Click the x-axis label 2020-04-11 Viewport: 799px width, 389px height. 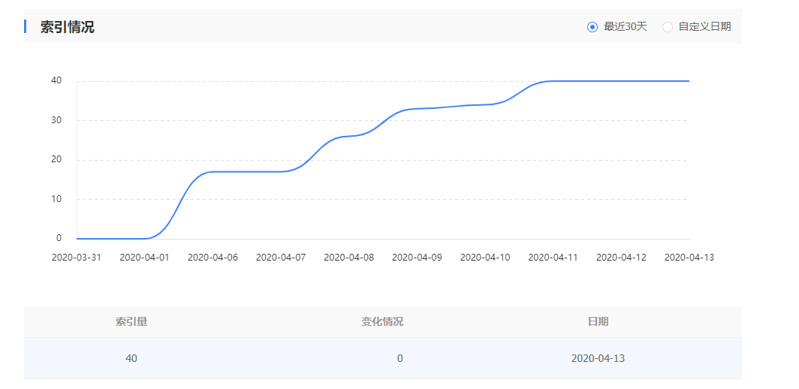(x=553, y=257)
